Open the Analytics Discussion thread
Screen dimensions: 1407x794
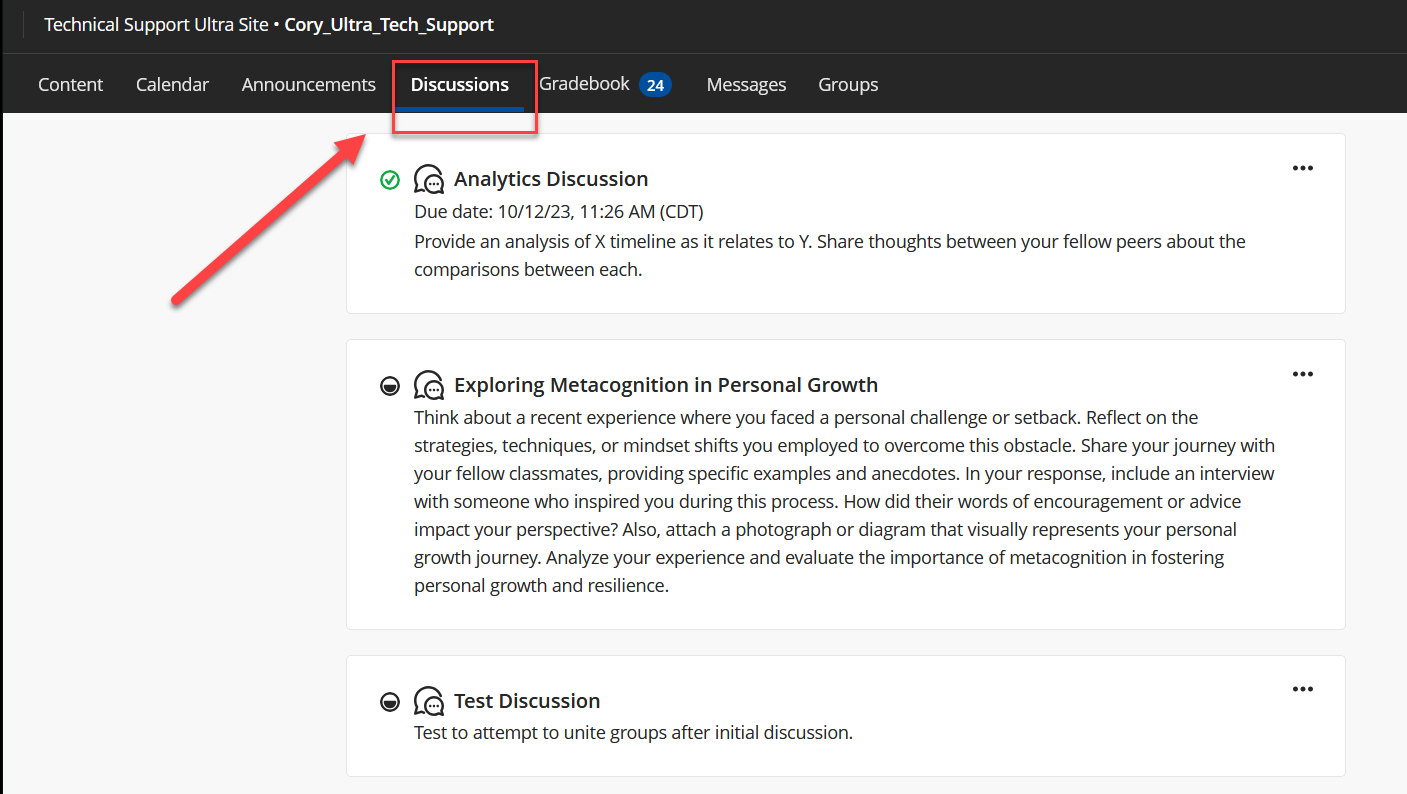(x=551, y=179)
